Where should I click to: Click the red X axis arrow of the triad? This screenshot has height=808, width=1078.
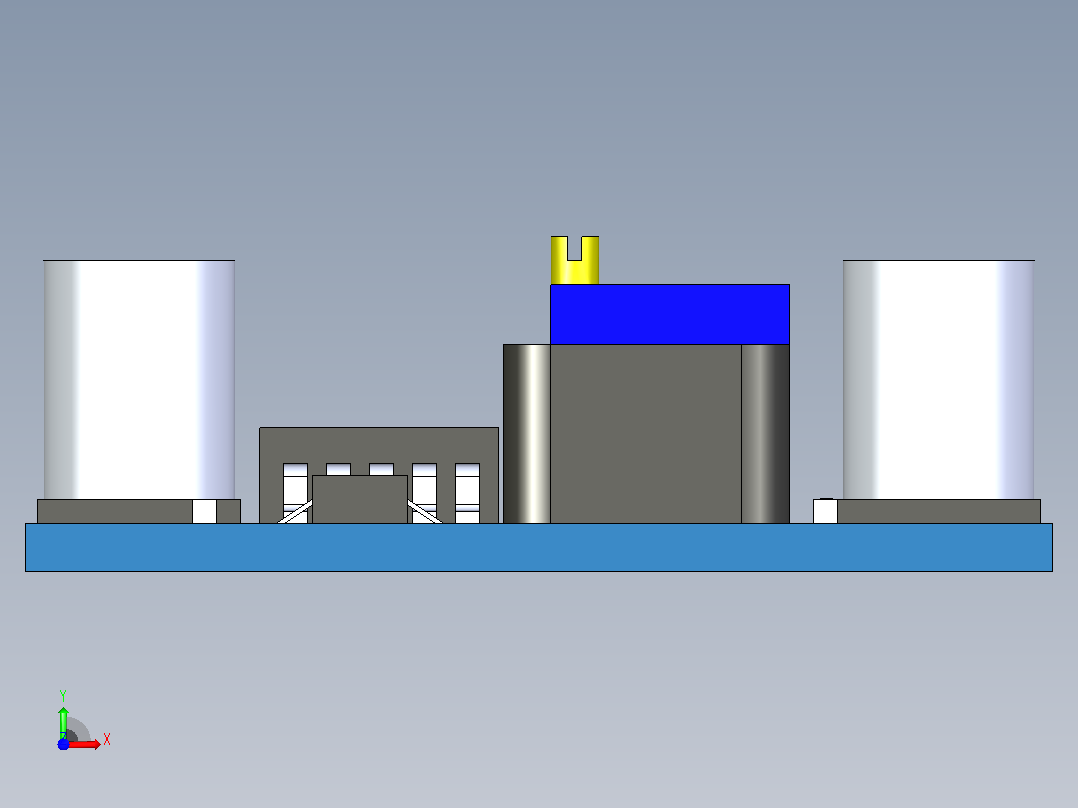(85, 745)
